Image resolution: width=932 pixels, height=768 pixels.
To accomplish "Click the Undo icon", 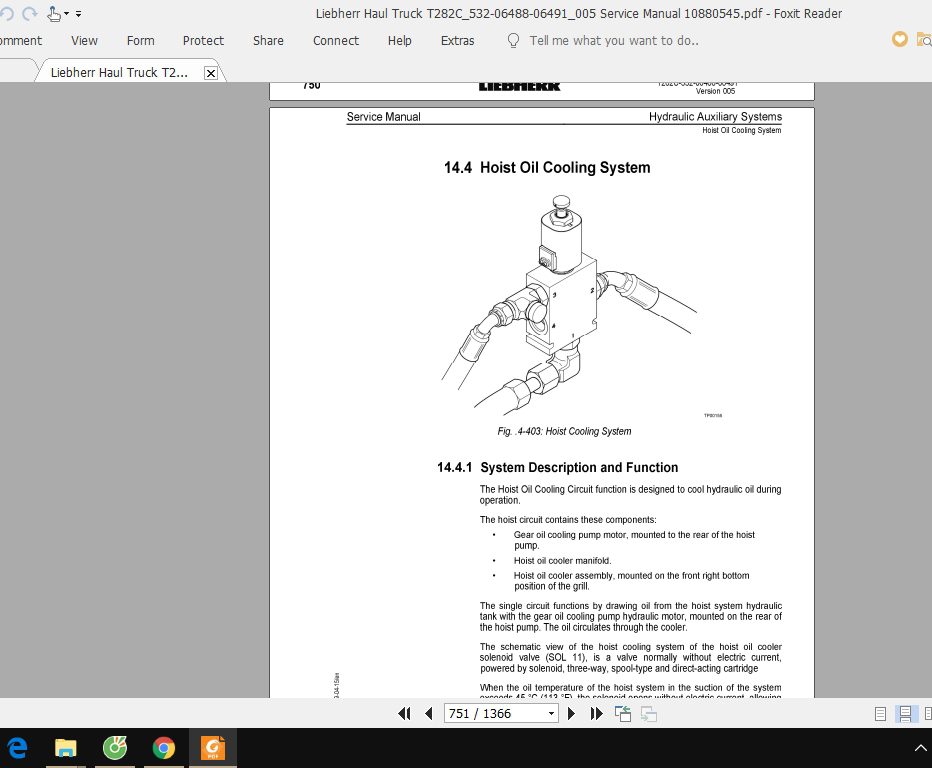I will [7, 13].
